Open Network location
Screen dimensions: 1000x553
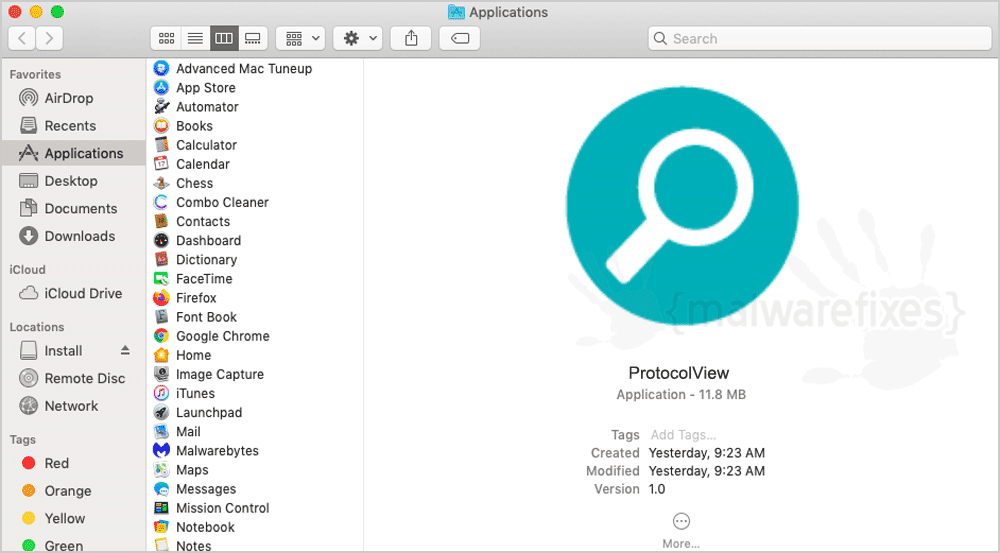click(x=73, y=406)
